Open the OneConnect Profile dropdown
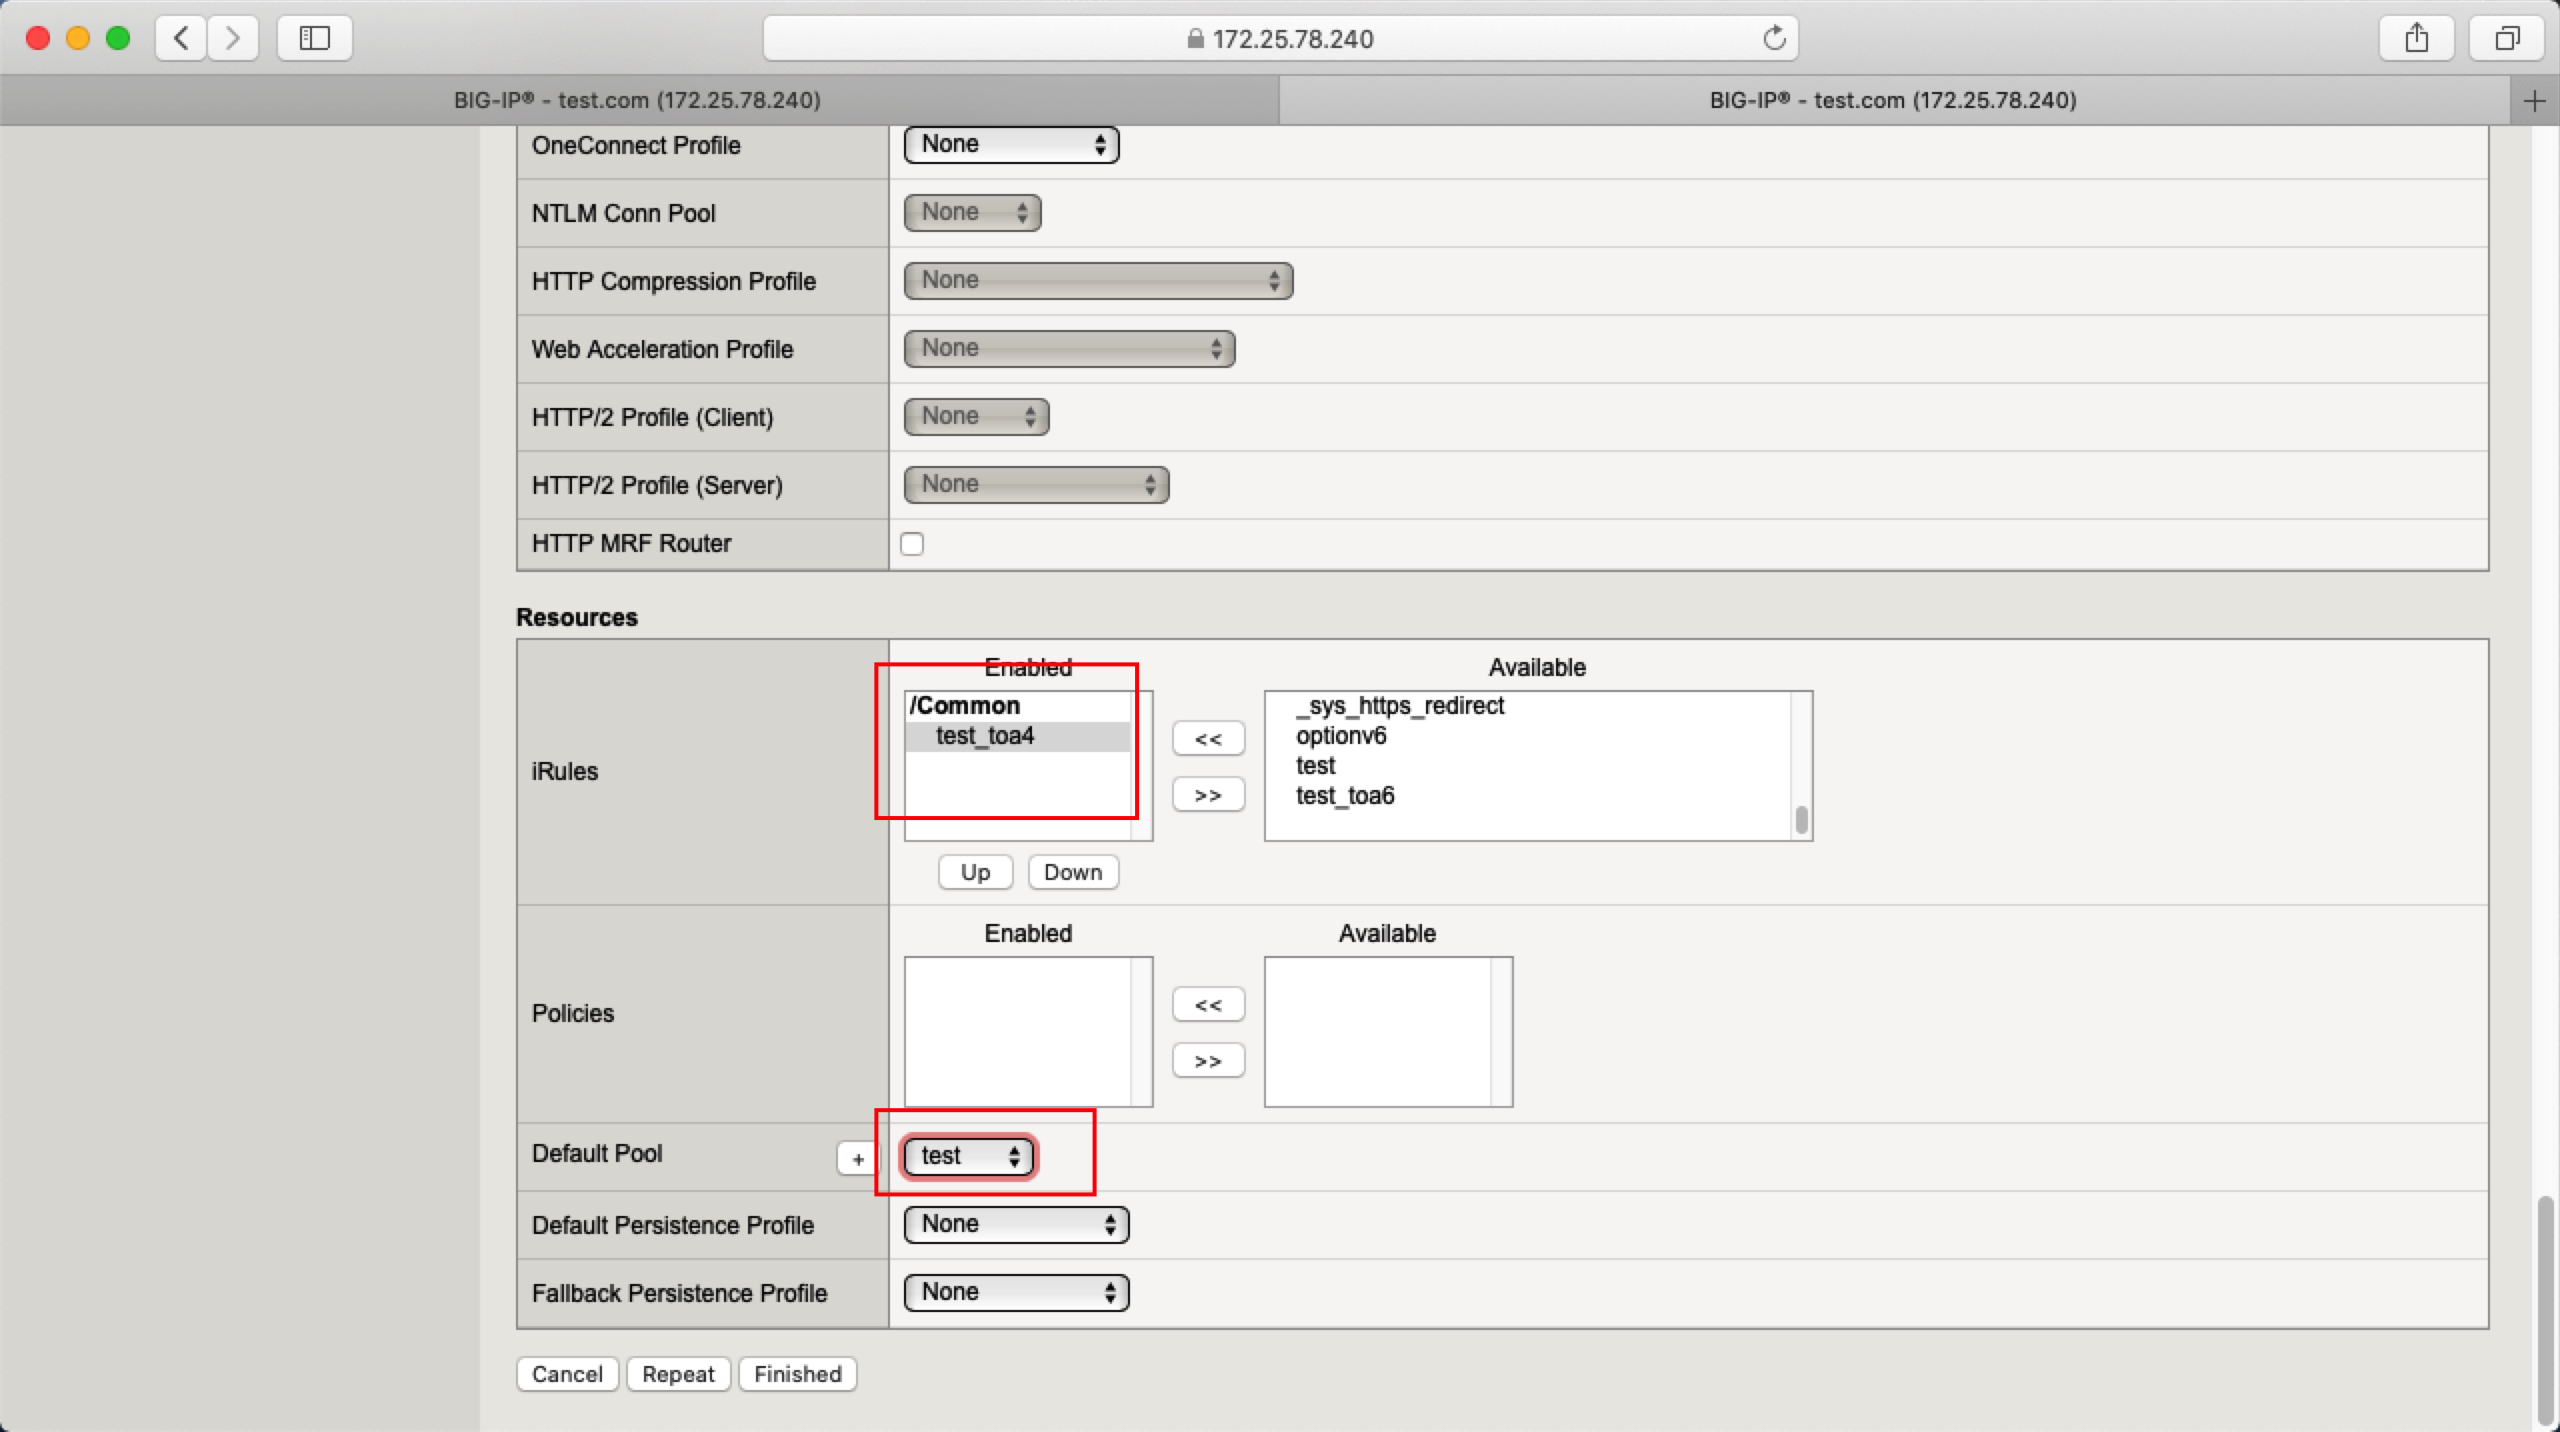Viewport: 2560px width, 1432px height. (x=1010, y=145)
